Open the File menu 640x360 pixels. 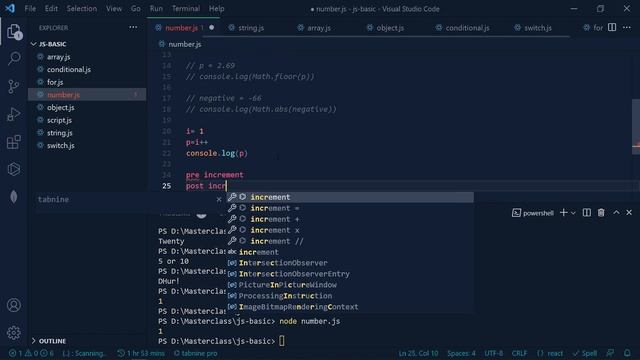(30, 9)
